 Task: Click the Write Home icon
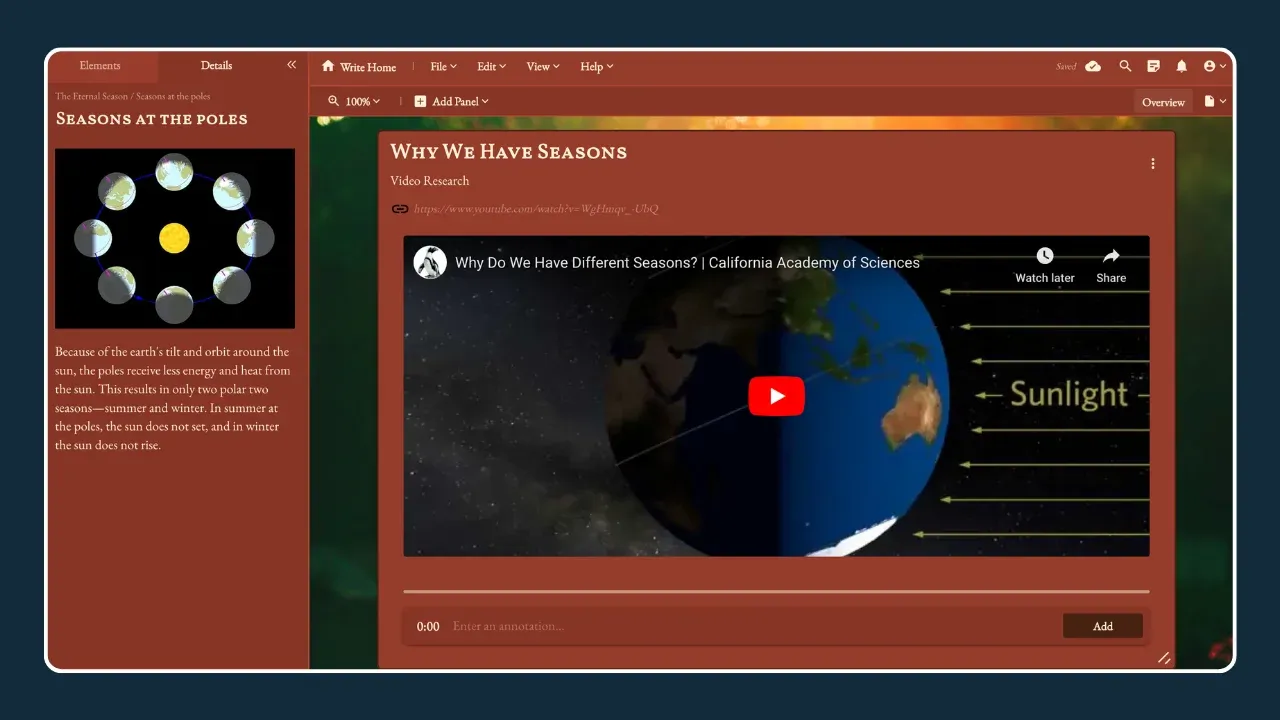click(x=328, y=66)
